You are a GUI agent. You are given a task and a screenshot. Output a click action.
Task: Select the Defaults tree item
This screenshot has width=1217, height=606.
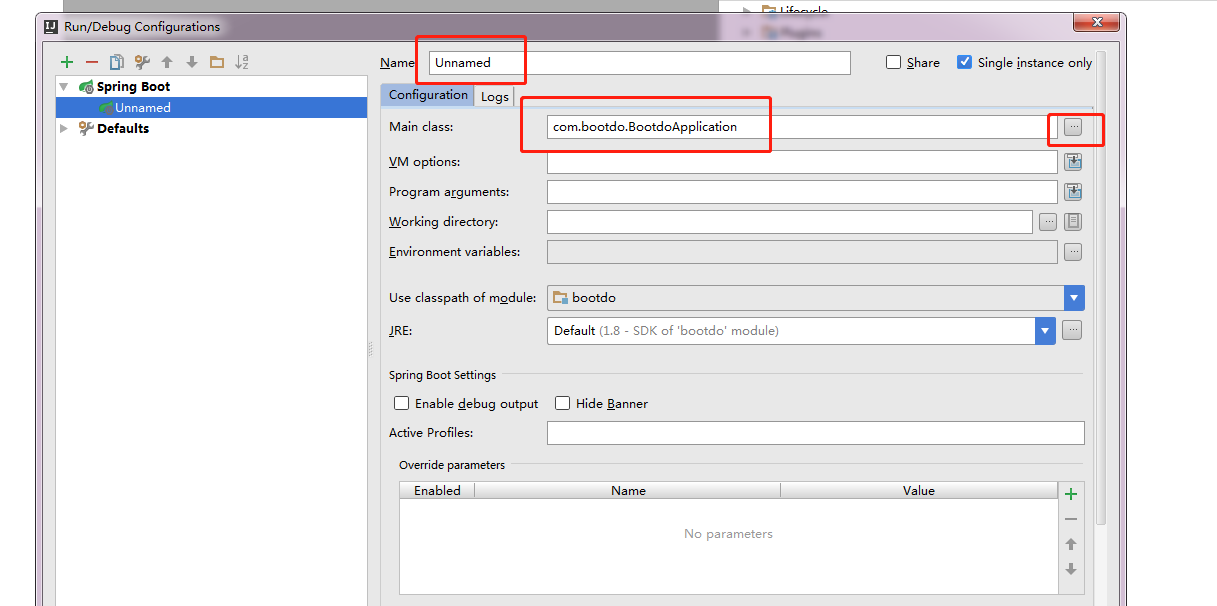(123, 128)
